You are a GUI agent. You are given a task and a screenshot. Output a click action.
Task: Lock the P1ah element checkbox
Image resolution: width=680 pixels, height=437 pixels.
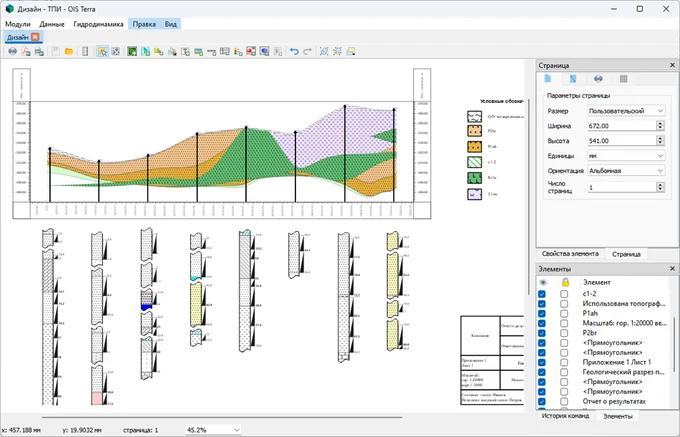(564, 313)
